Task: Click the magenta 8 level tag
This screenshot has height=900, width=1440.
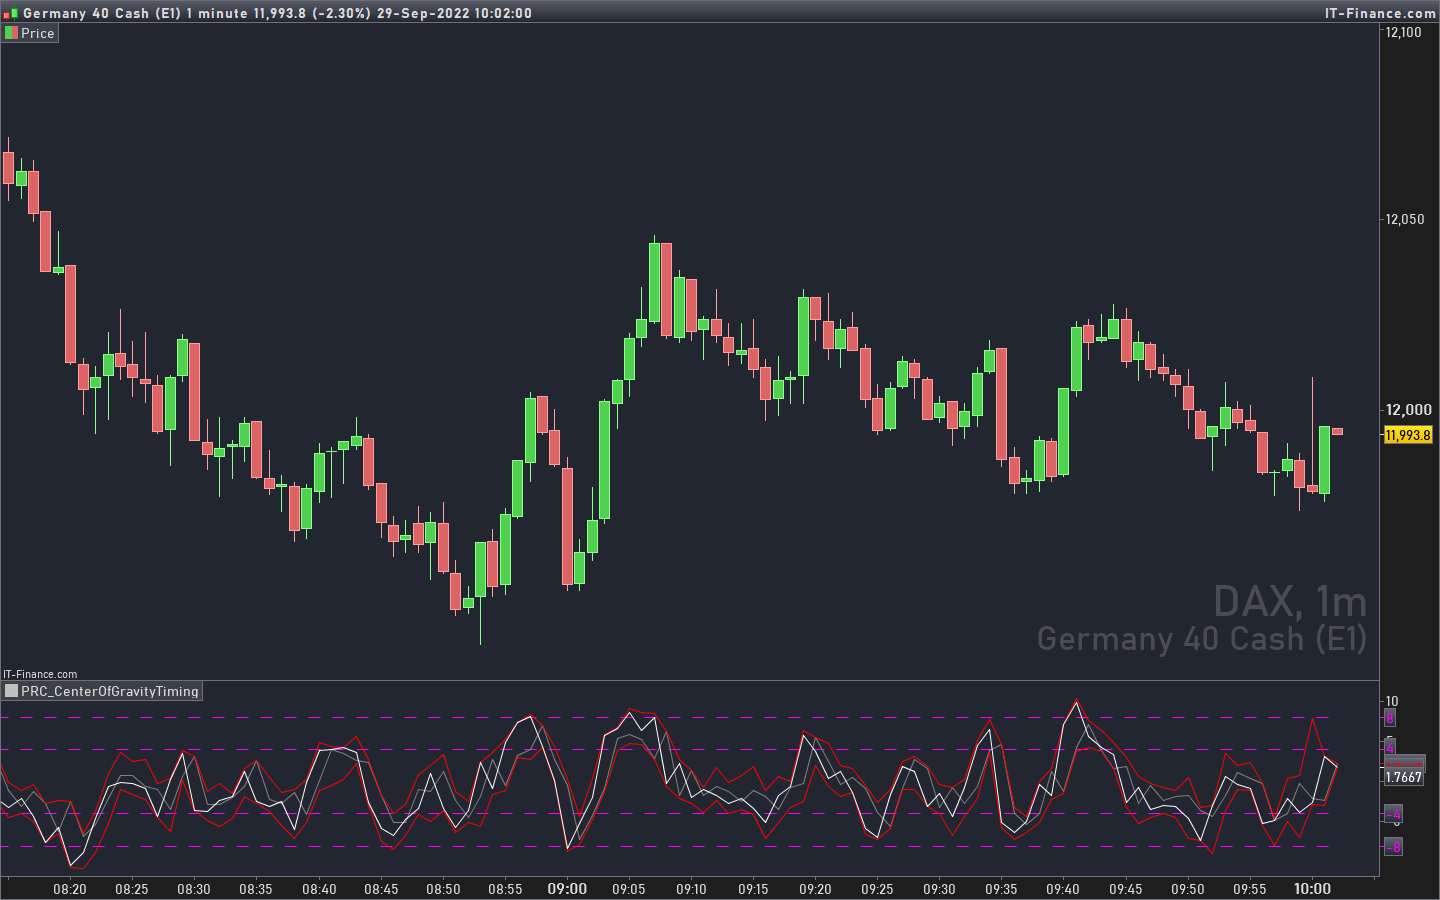Action: pyautogui.click(x=1390, y=718)
